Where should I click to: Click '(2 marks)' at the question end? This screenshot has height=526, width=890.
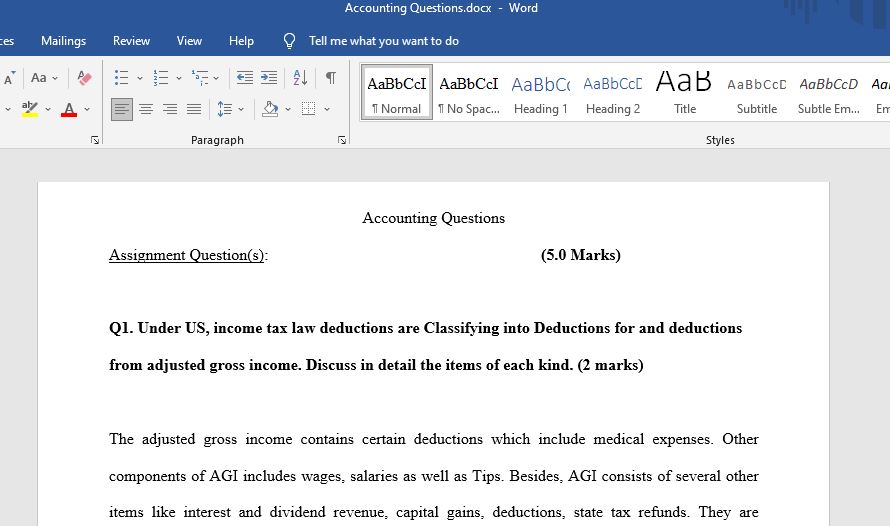611,365
